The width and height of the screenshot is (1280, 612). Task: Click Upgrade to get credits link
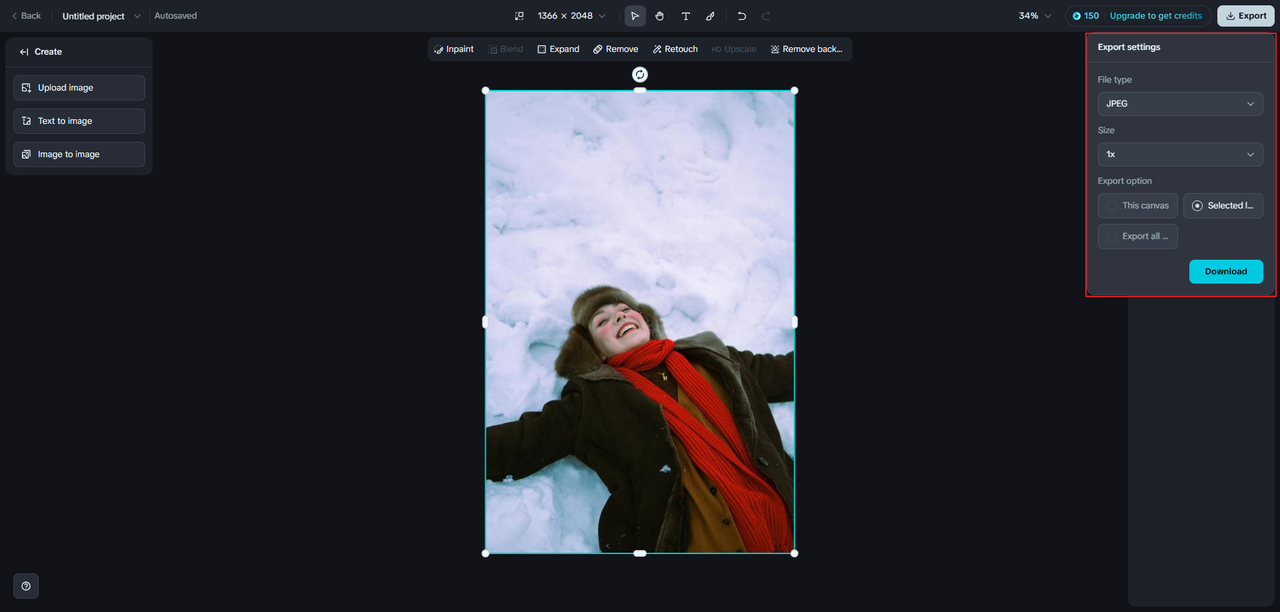1156,16
